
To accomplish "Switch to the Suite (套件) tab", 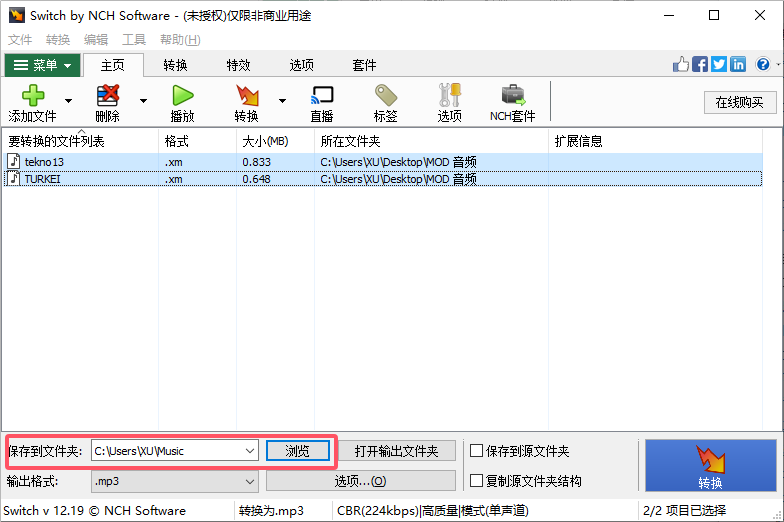I will 364,65.
